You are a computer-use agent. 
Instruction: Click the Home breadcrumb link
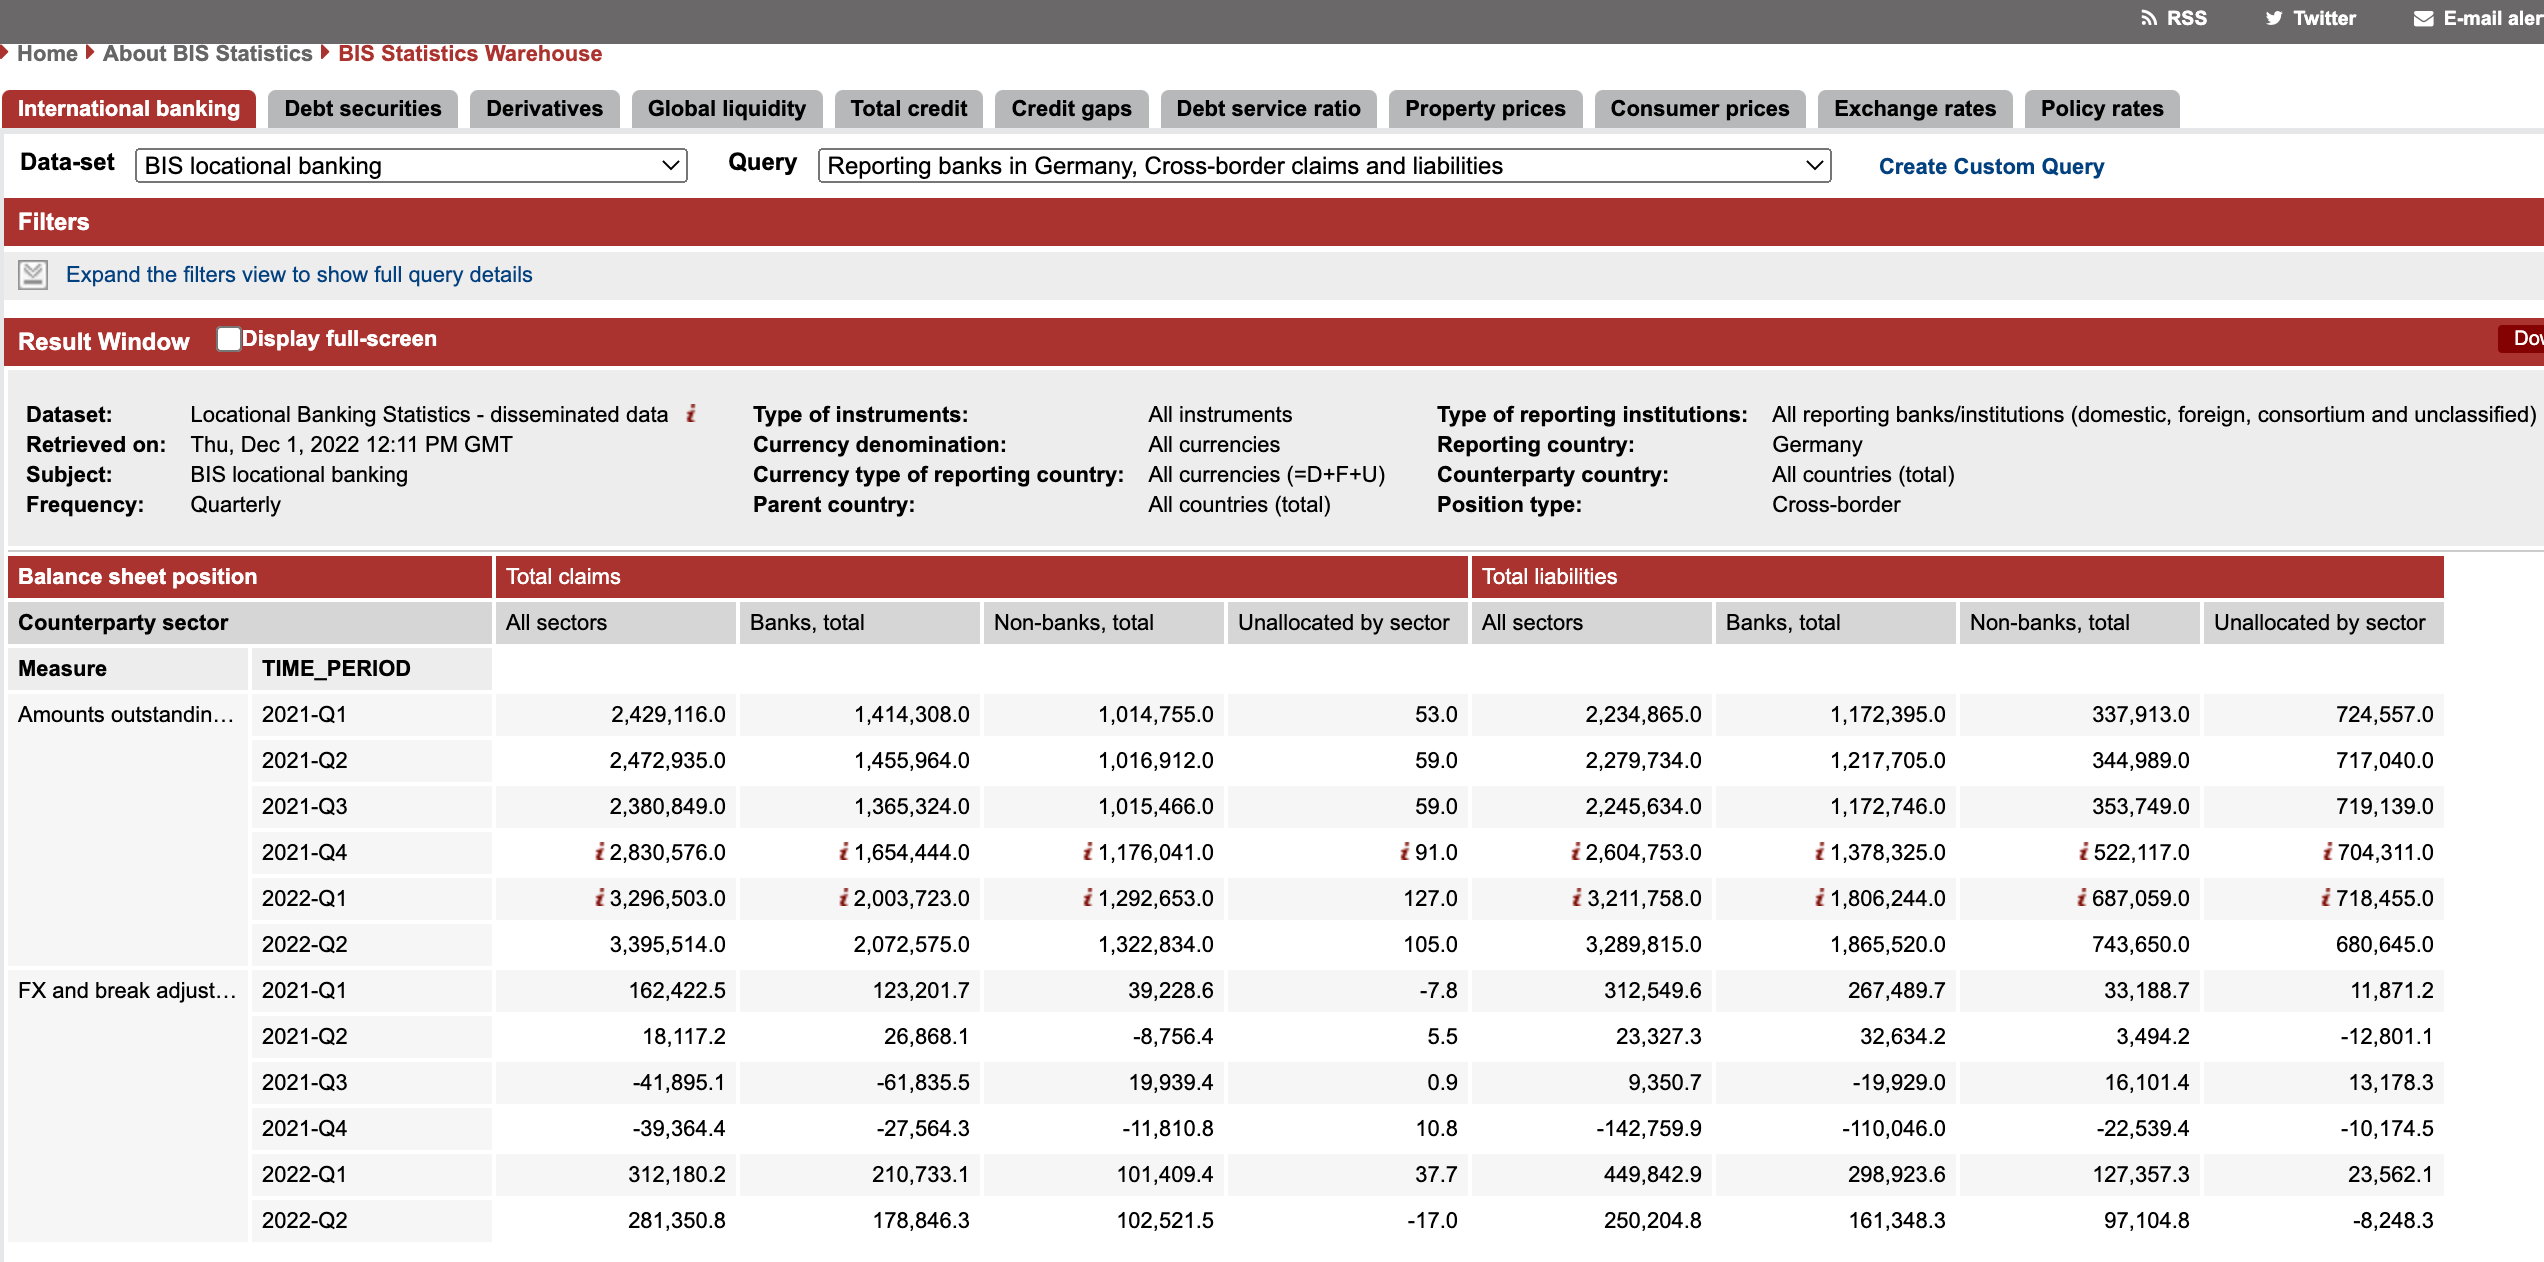(47, 54)
